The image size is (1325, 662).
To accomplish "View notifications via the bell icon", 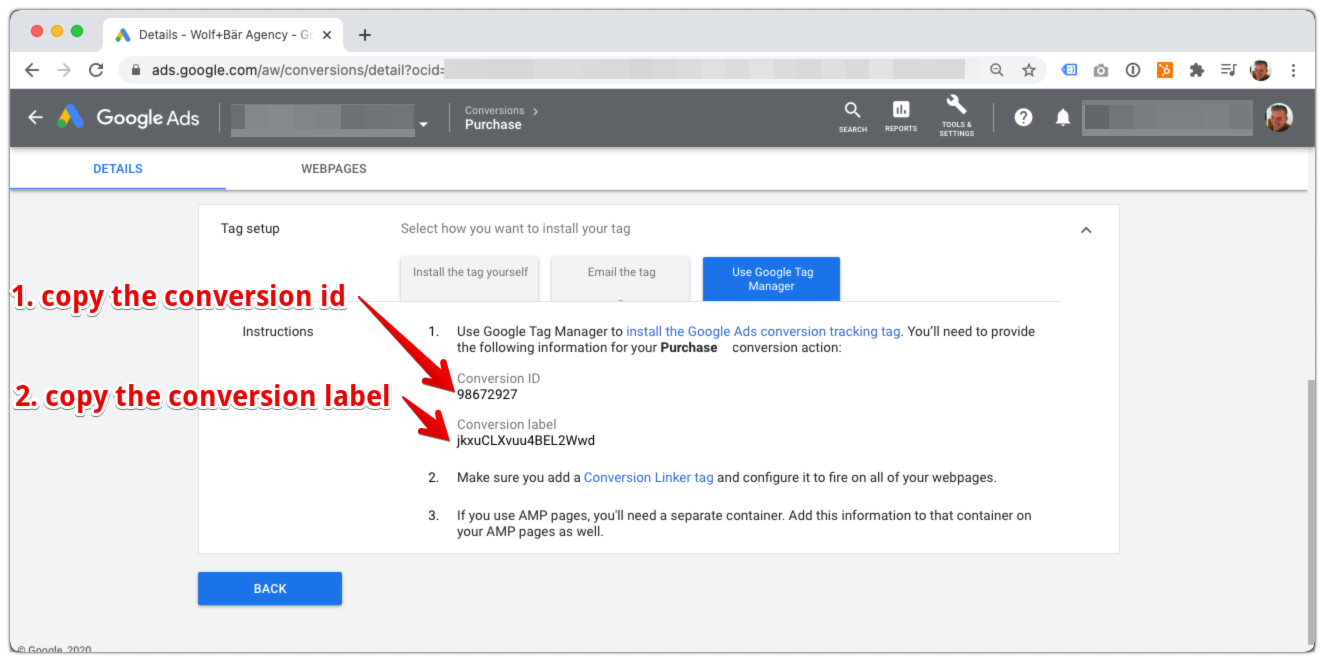I will point(1062,117).
